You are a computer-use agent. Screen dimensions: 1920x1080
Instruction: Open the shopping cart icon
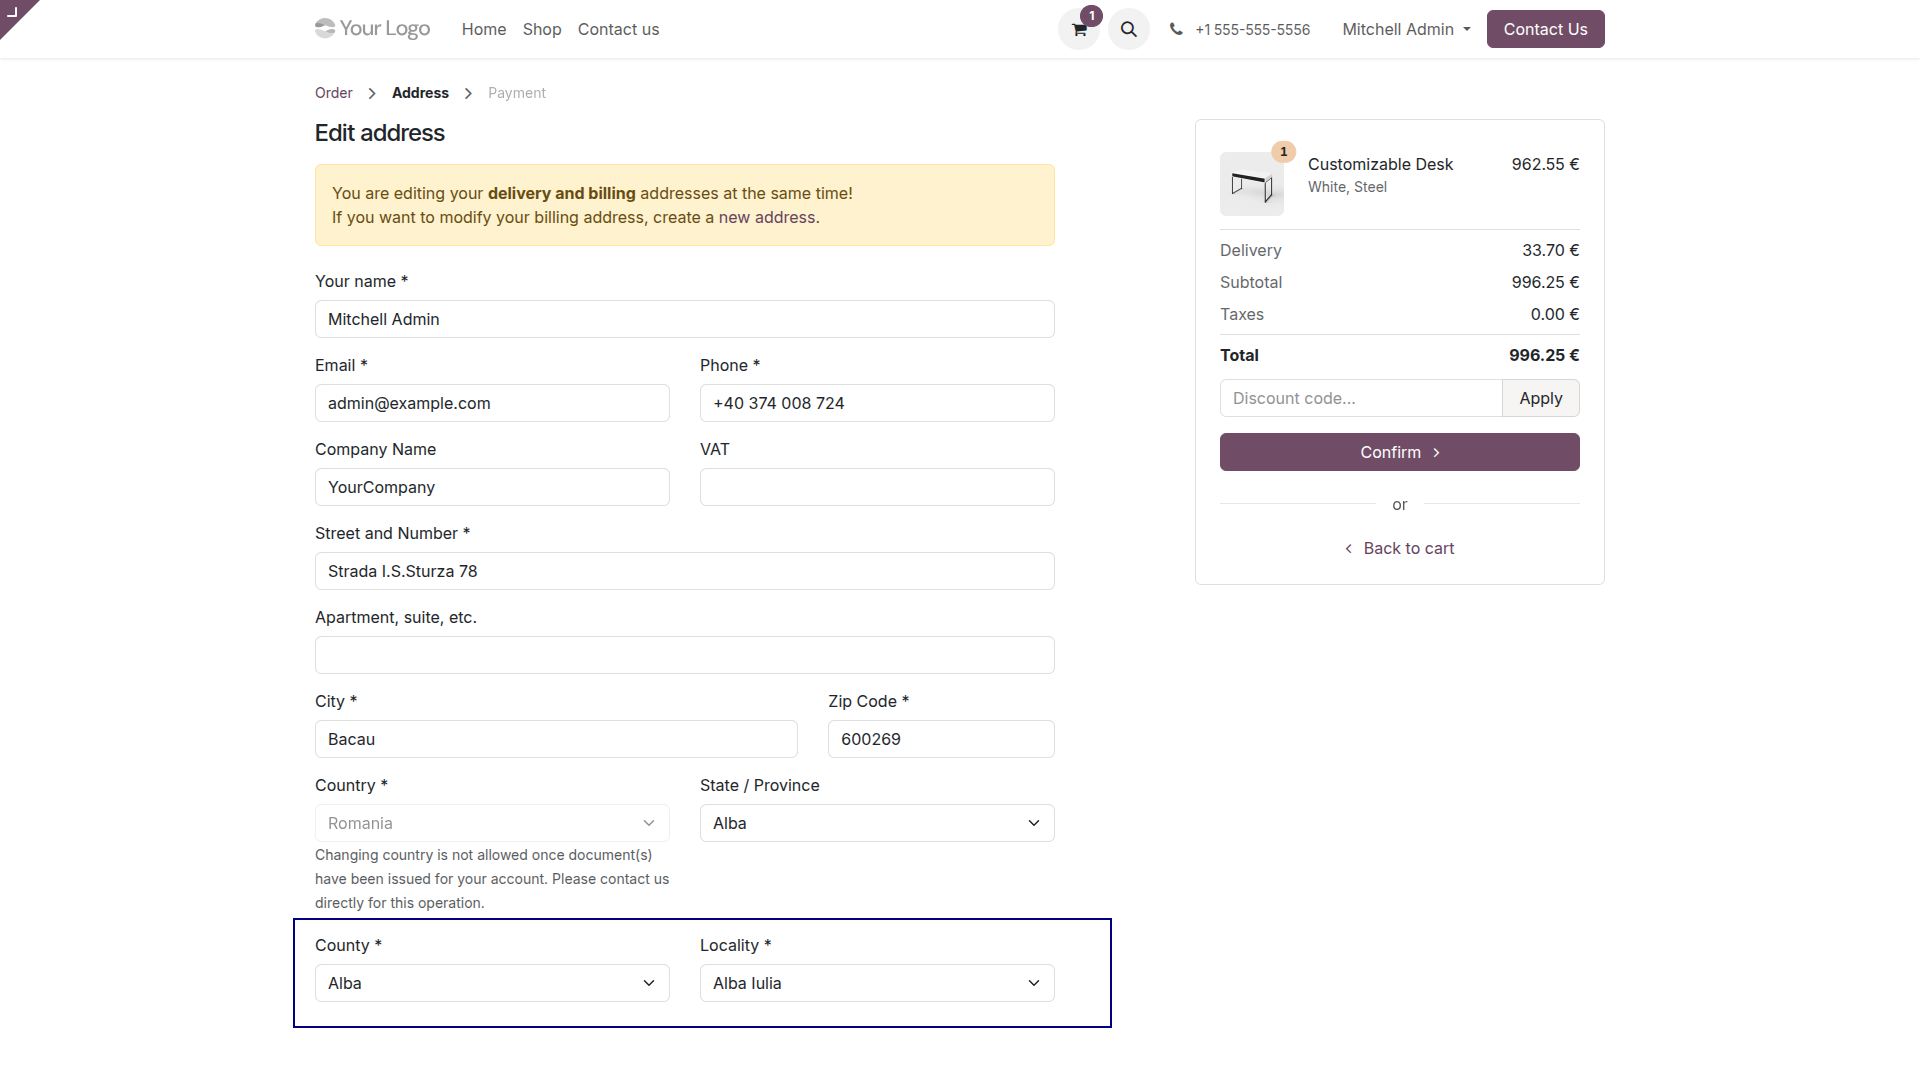coord(1079,29)
